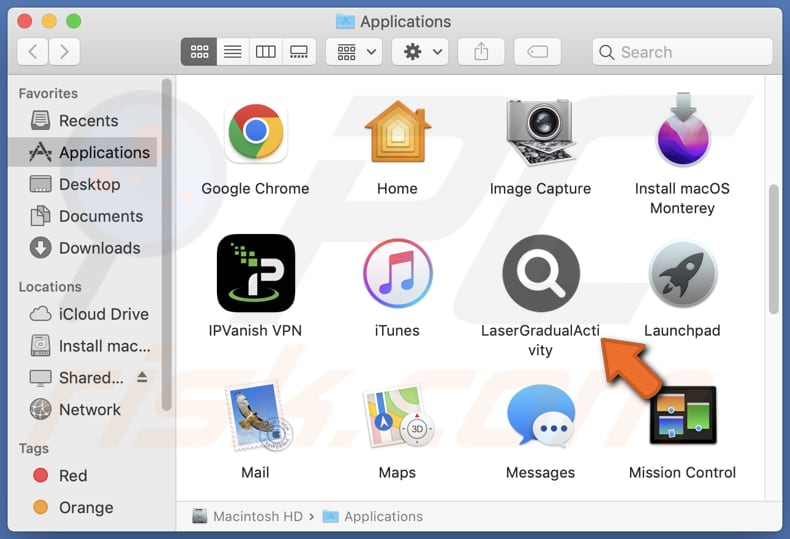Click the Favorites section header
Viewport: 790px width, 539px height.
pos(48,94)
